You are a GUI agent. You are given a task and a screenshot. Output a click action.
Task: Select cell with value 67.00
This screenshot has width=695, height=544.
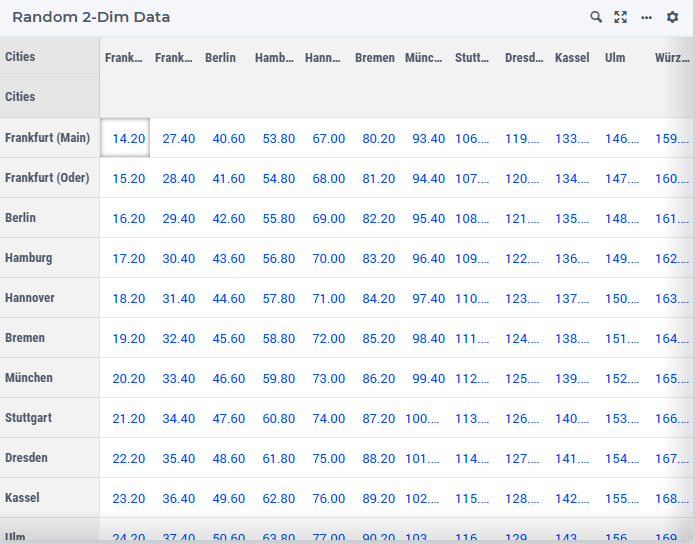tap(325, 138)
